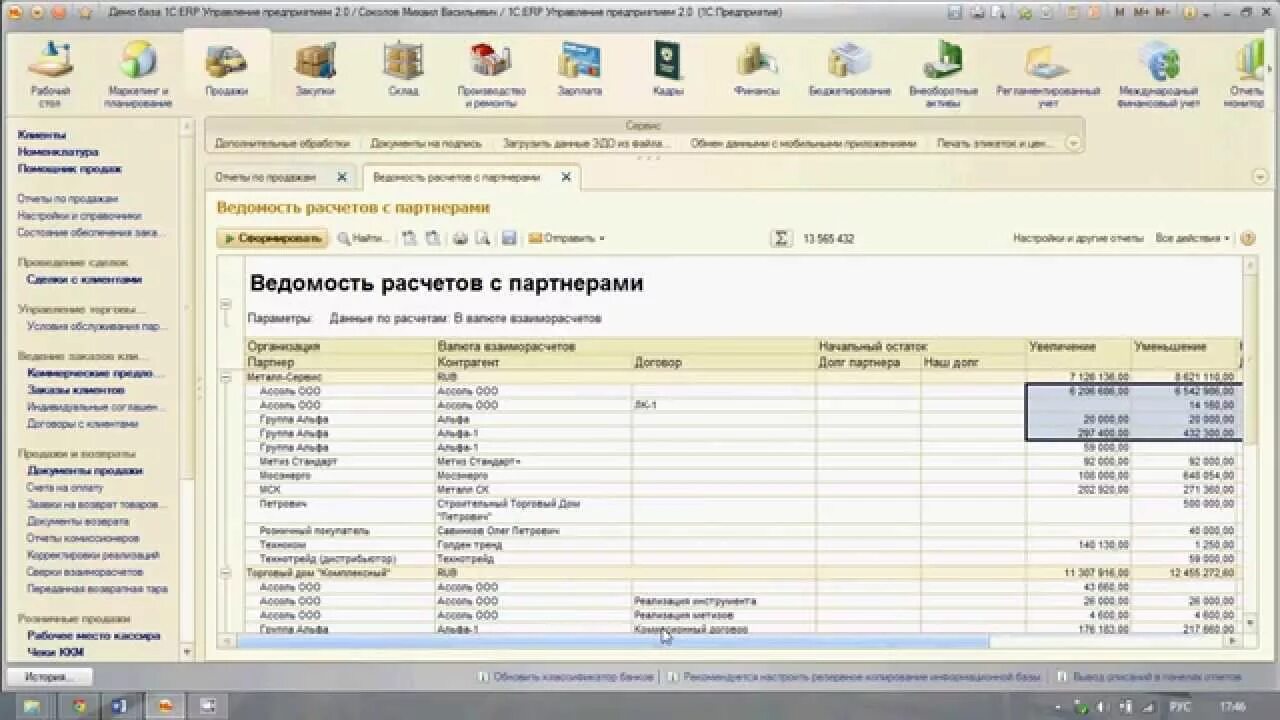Collapse the Металл-Сервис group row
The image size is (1280, 720).
[225, 378]
